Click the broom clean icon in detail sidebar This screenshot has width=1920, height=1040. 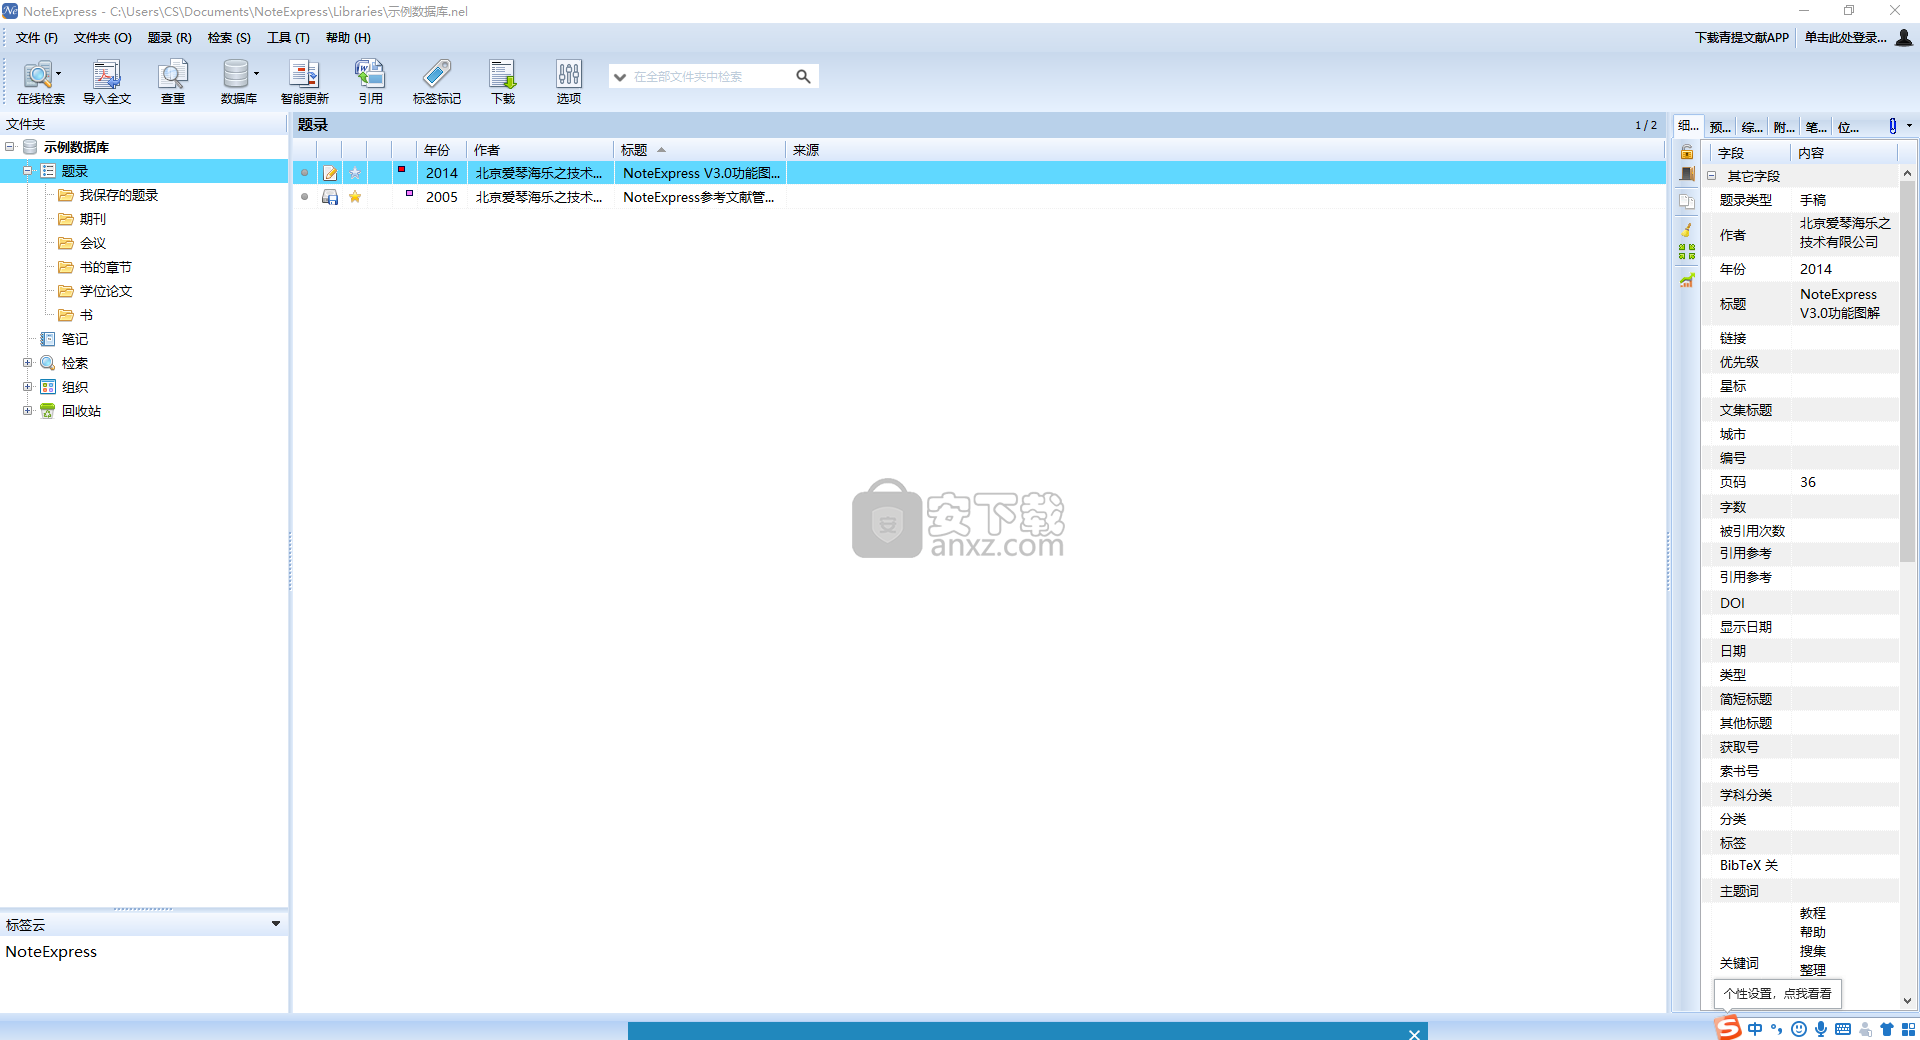click(1687, 229)
